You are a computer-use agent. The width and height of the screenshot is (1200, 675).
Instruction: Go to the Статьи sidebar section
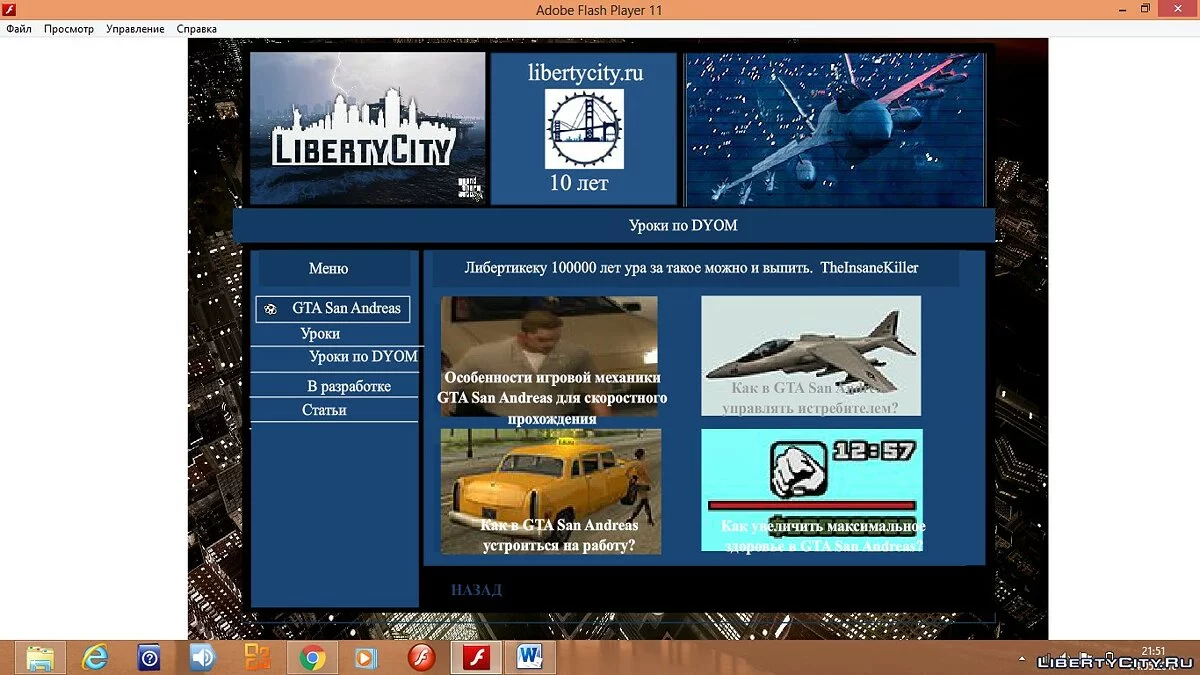click(324, 410)
